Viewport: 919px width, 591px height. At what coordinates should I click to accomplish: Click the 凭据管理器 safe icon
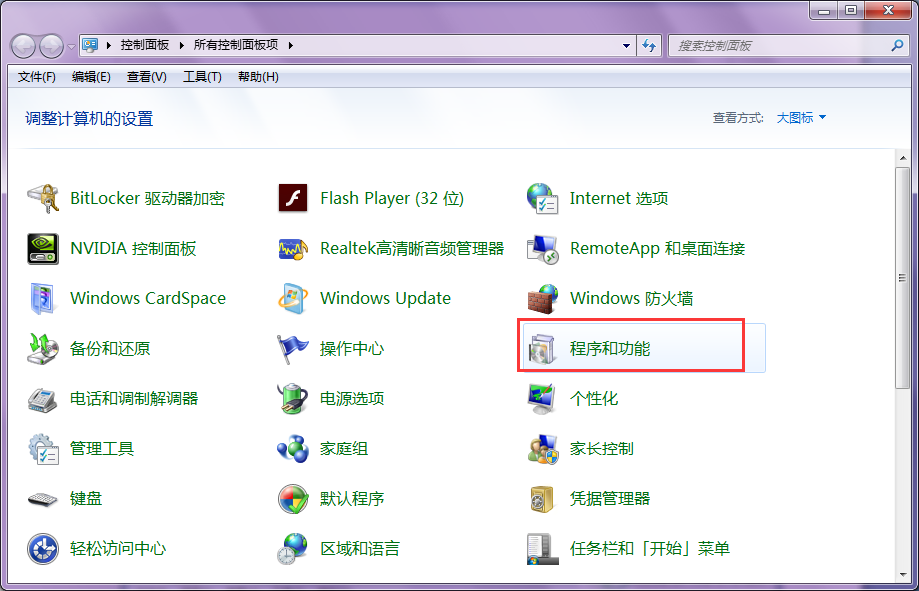click(542, 499)
